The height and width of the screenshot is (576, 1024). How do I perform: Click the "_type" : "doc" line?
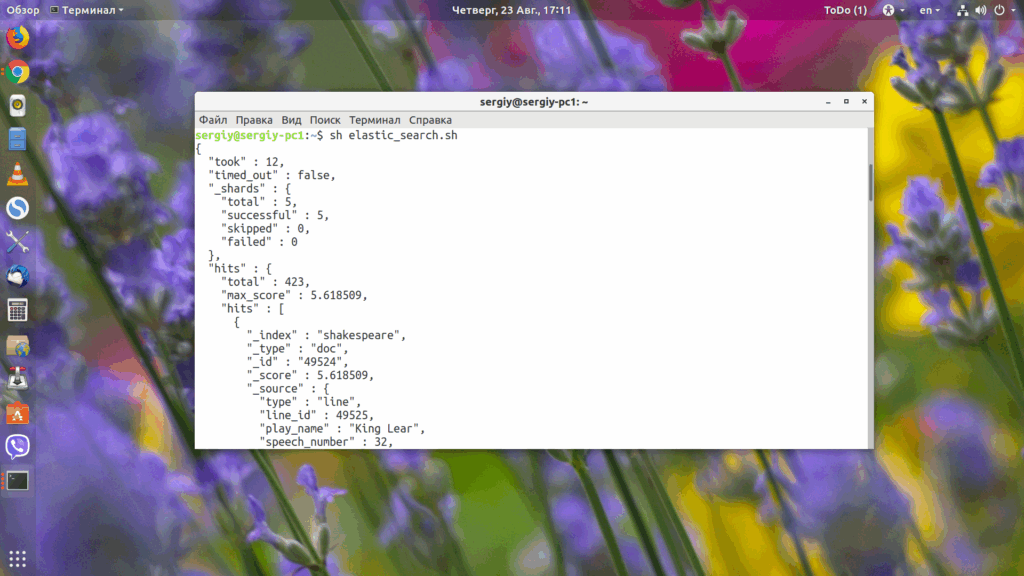(x=300, y=349)
